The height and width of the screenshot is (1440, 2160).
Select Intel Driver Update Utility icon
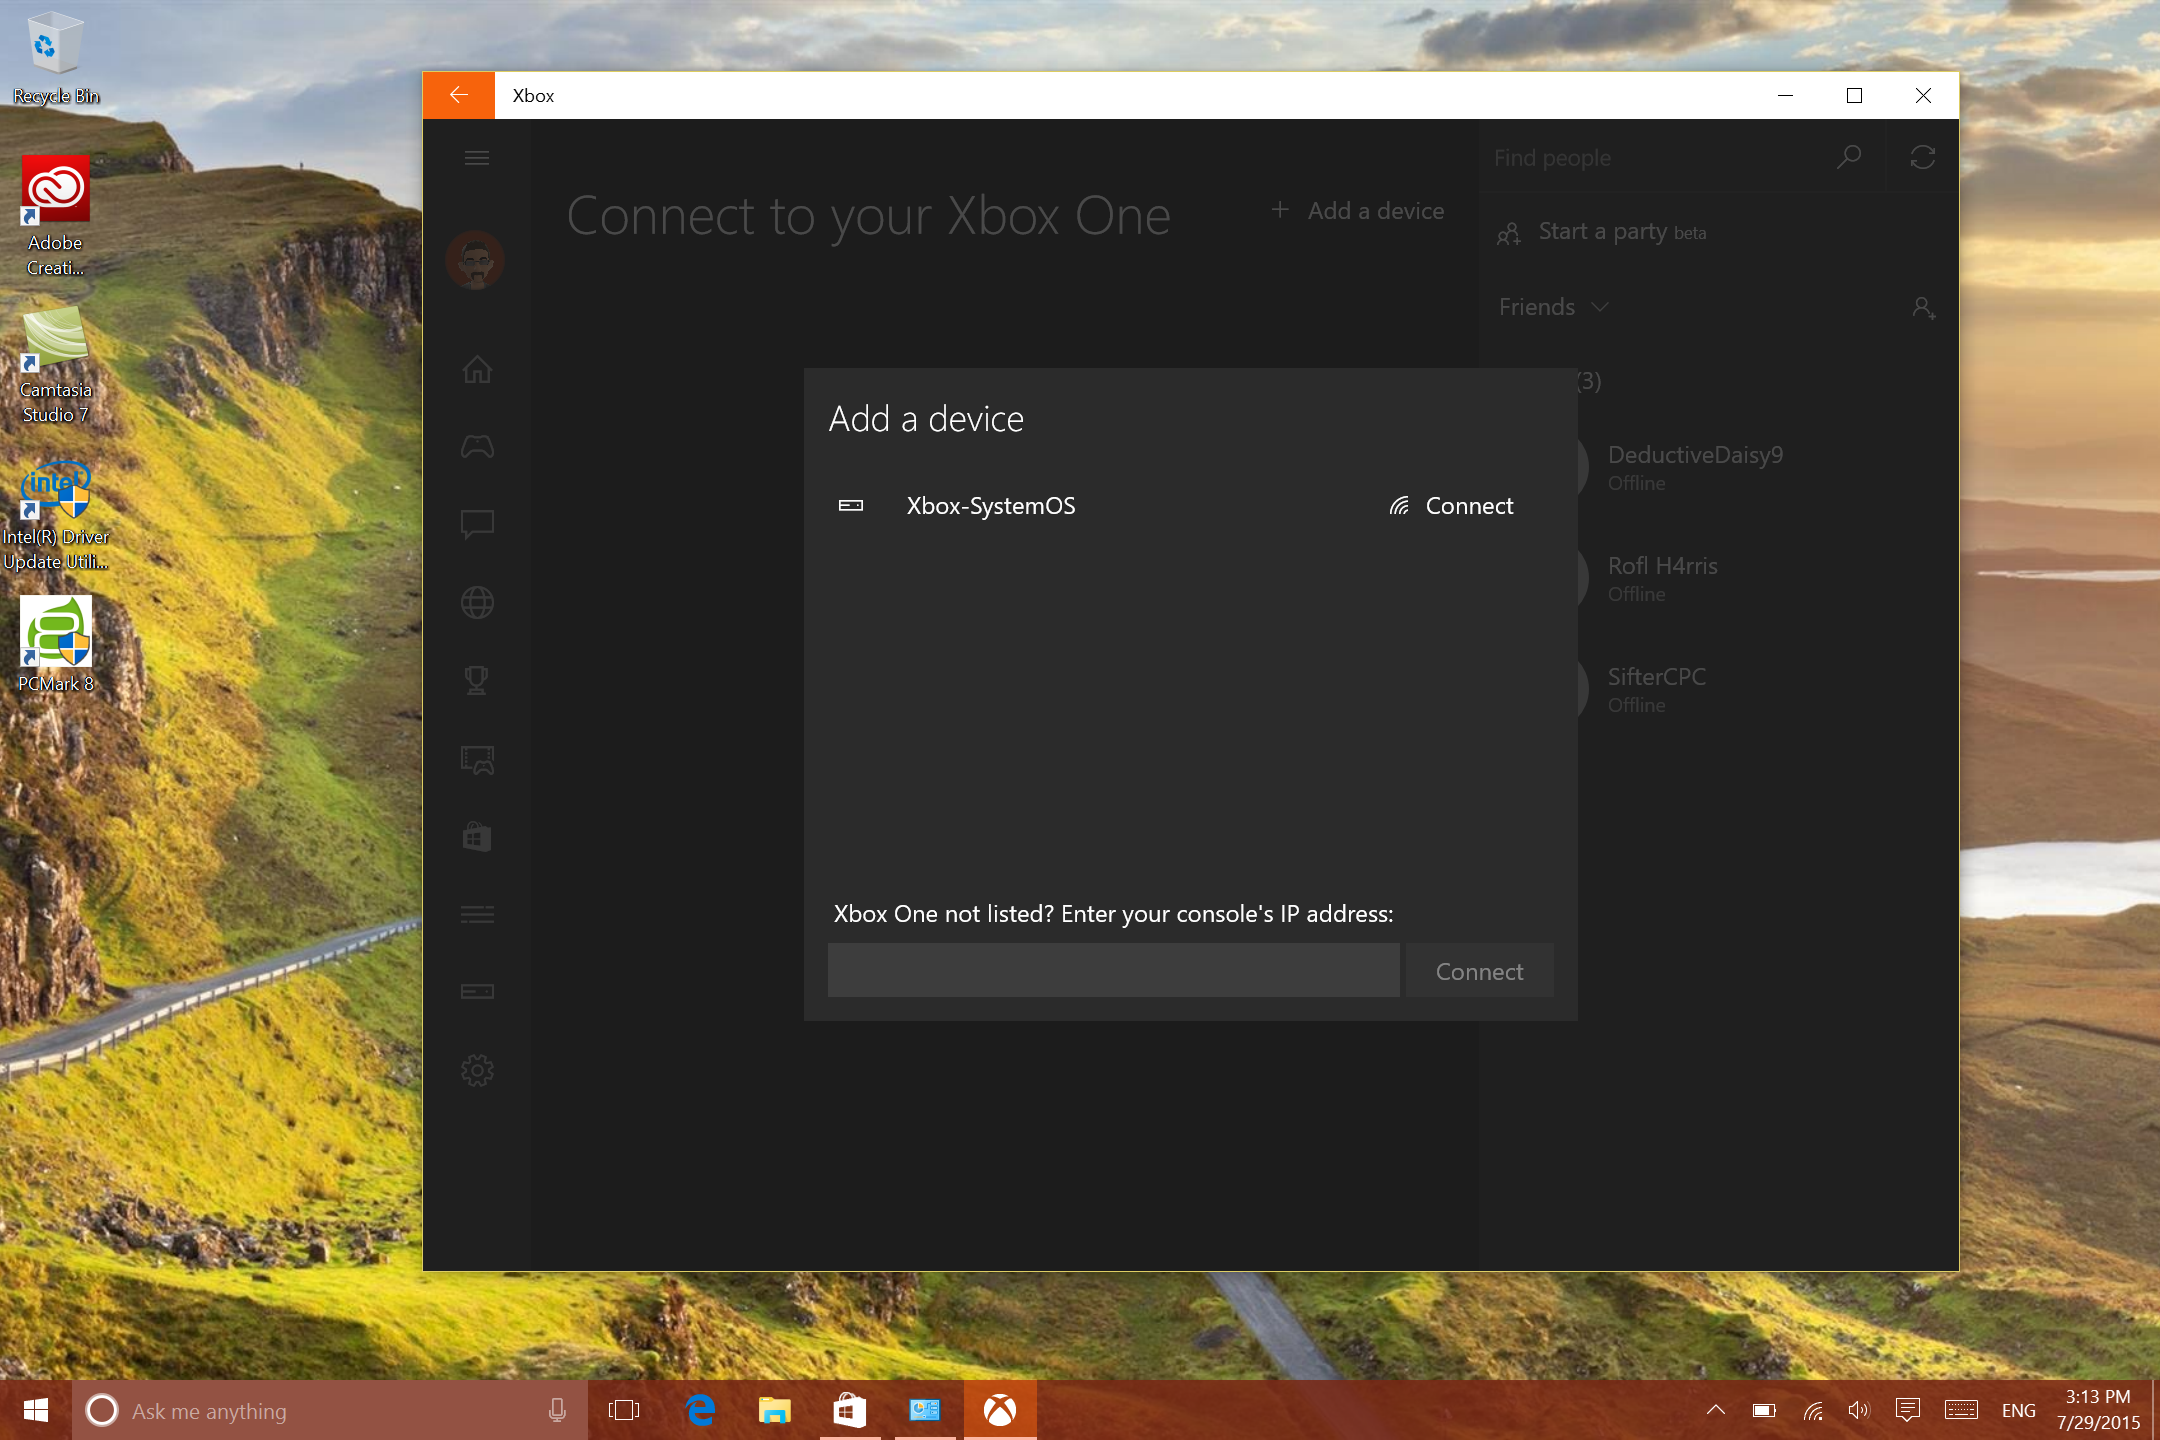click(56, 516)
